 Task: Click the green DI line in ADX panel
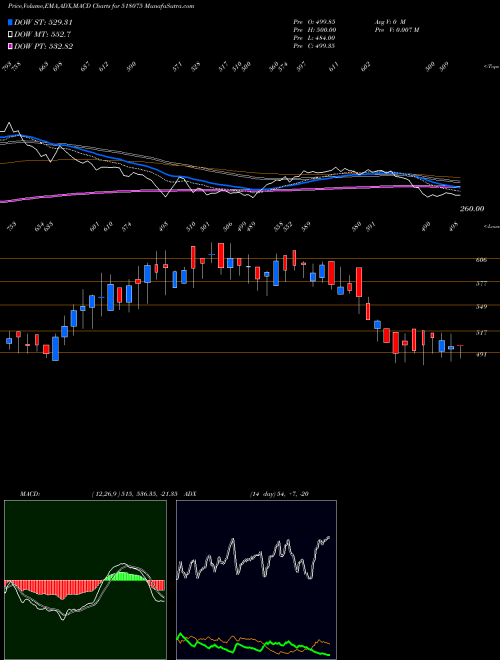click(253, 645)
